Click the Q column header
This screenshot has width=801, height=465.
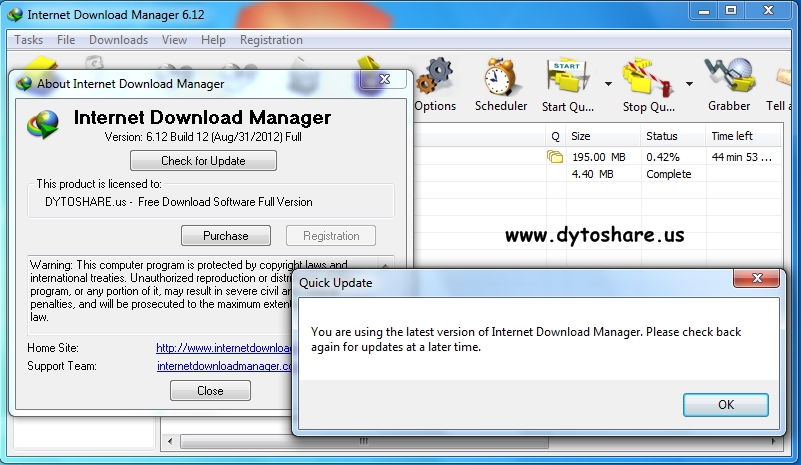coord(556,136)
